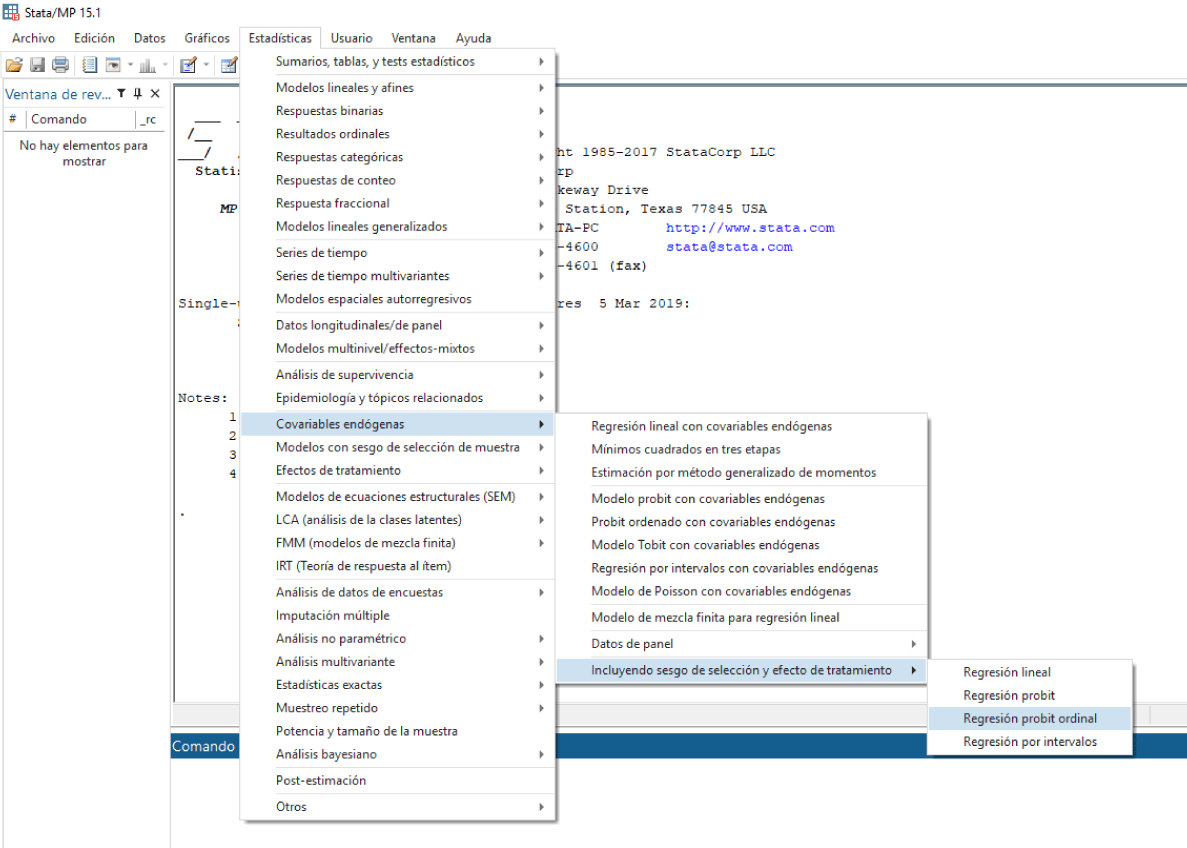The image size is (1187, 848).
Task: Choose Modelo de mezcla finita para regresión lineal
Action: click(x=742, y=618)
